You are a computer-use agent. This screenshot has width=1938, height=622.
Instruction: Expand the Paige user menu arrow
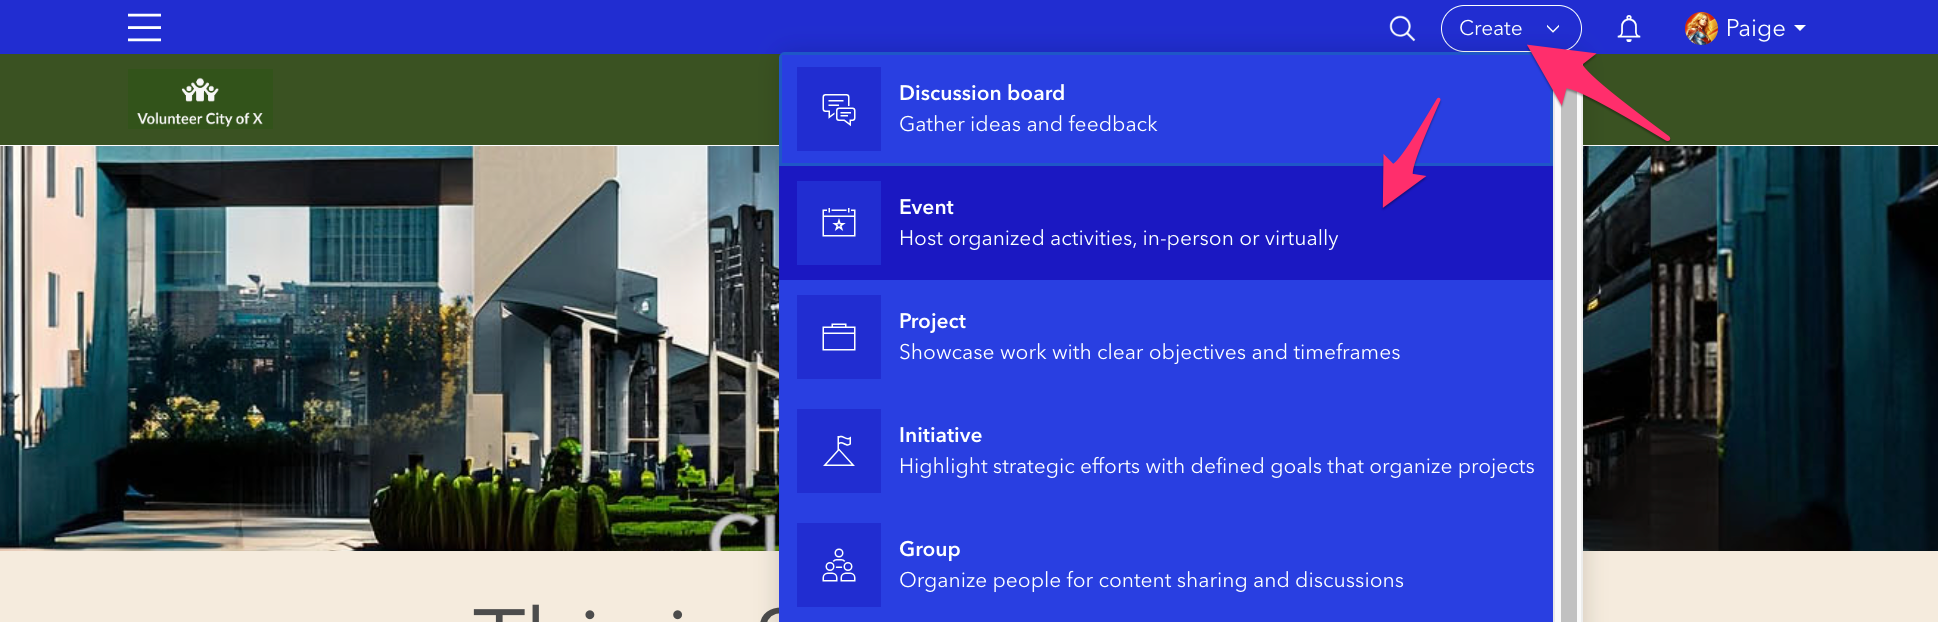pyautogui.click(x=1800, y=28)
